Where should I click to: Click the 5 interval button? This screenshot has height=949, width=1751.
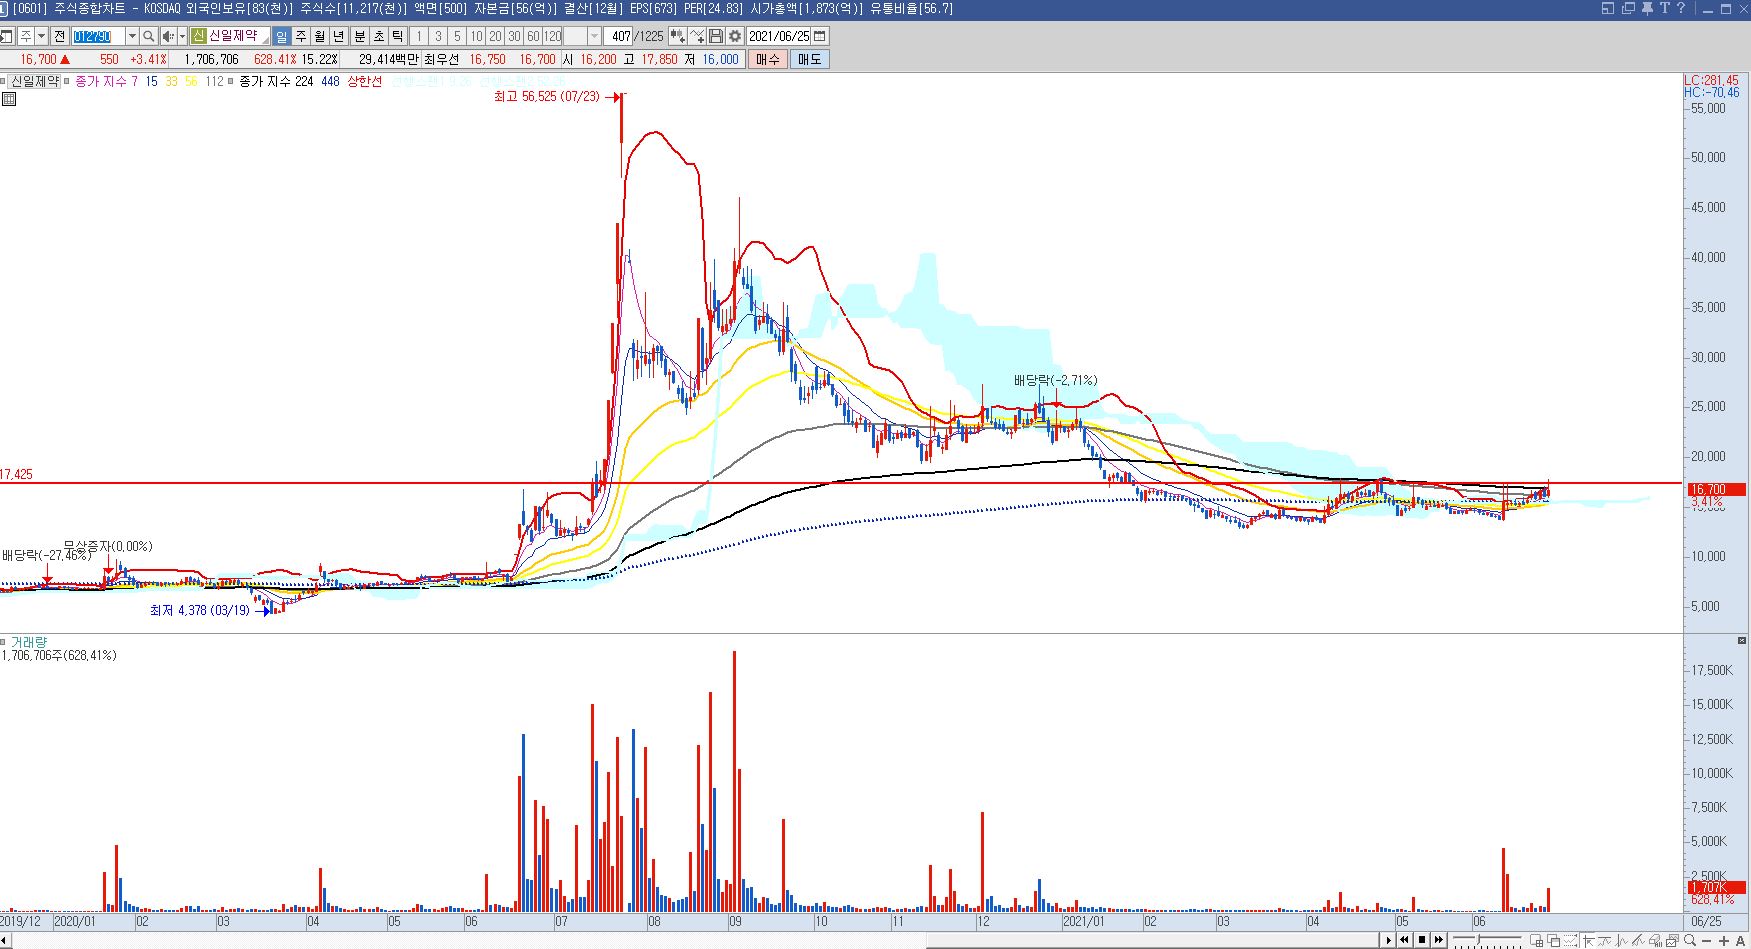(x=457, y=36)
